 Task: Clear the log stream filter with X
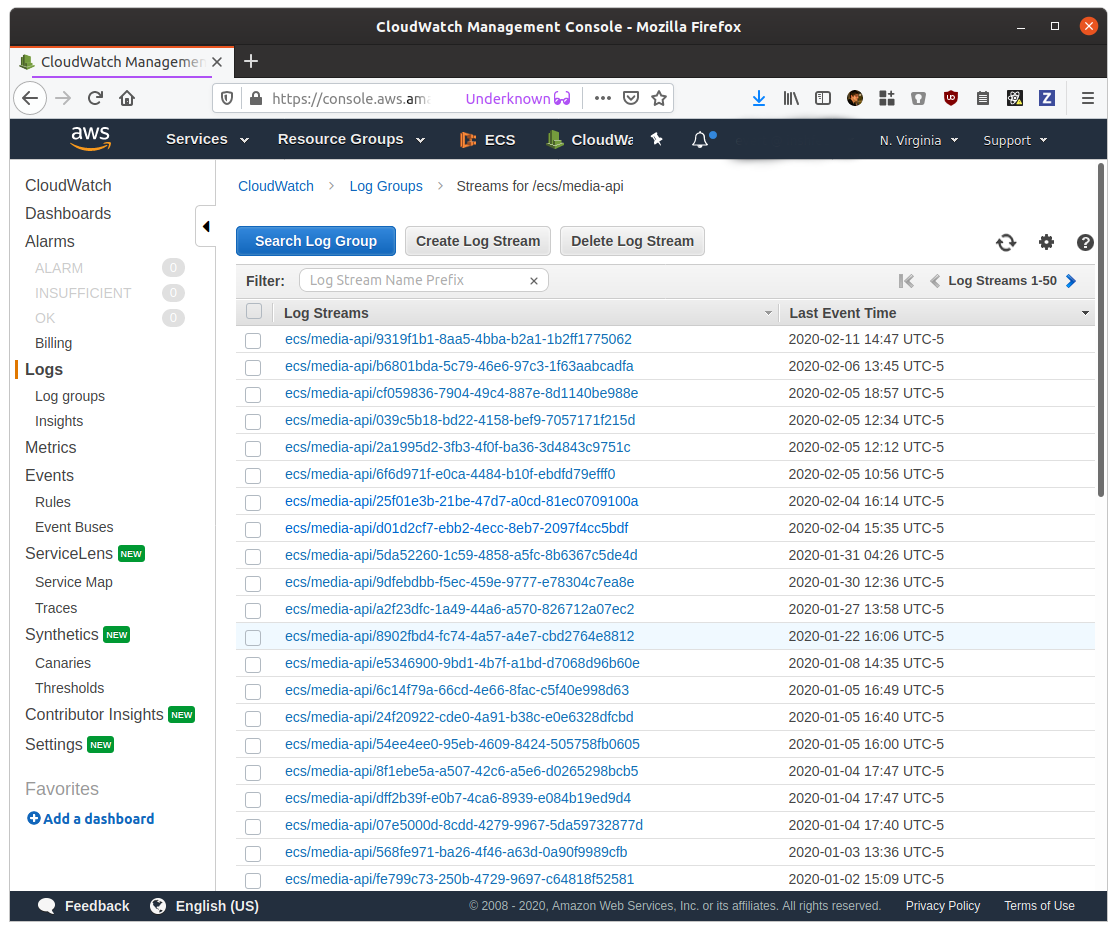(534, 281)
